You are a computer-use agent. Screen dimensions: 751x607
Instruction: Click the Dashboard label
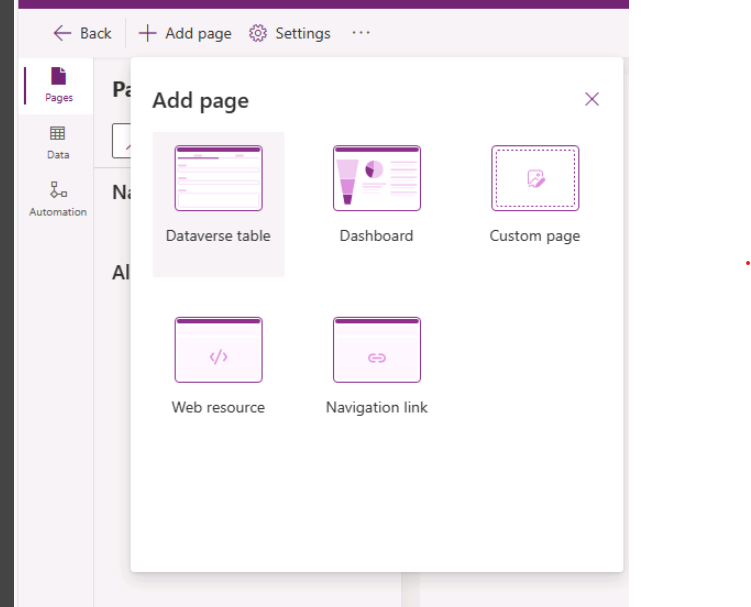click(376, 236)
